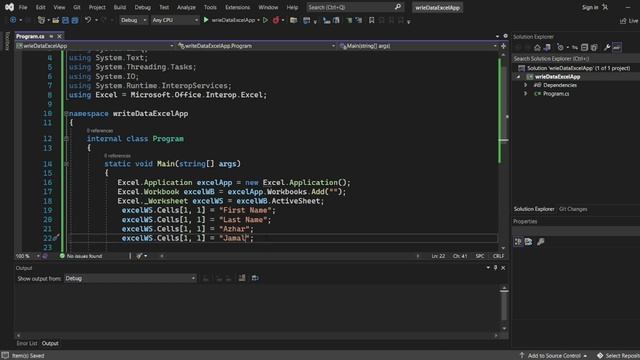640x360 pixels.
Task: Click the Property Pages wrench icon in Properties
Action: 541,242
